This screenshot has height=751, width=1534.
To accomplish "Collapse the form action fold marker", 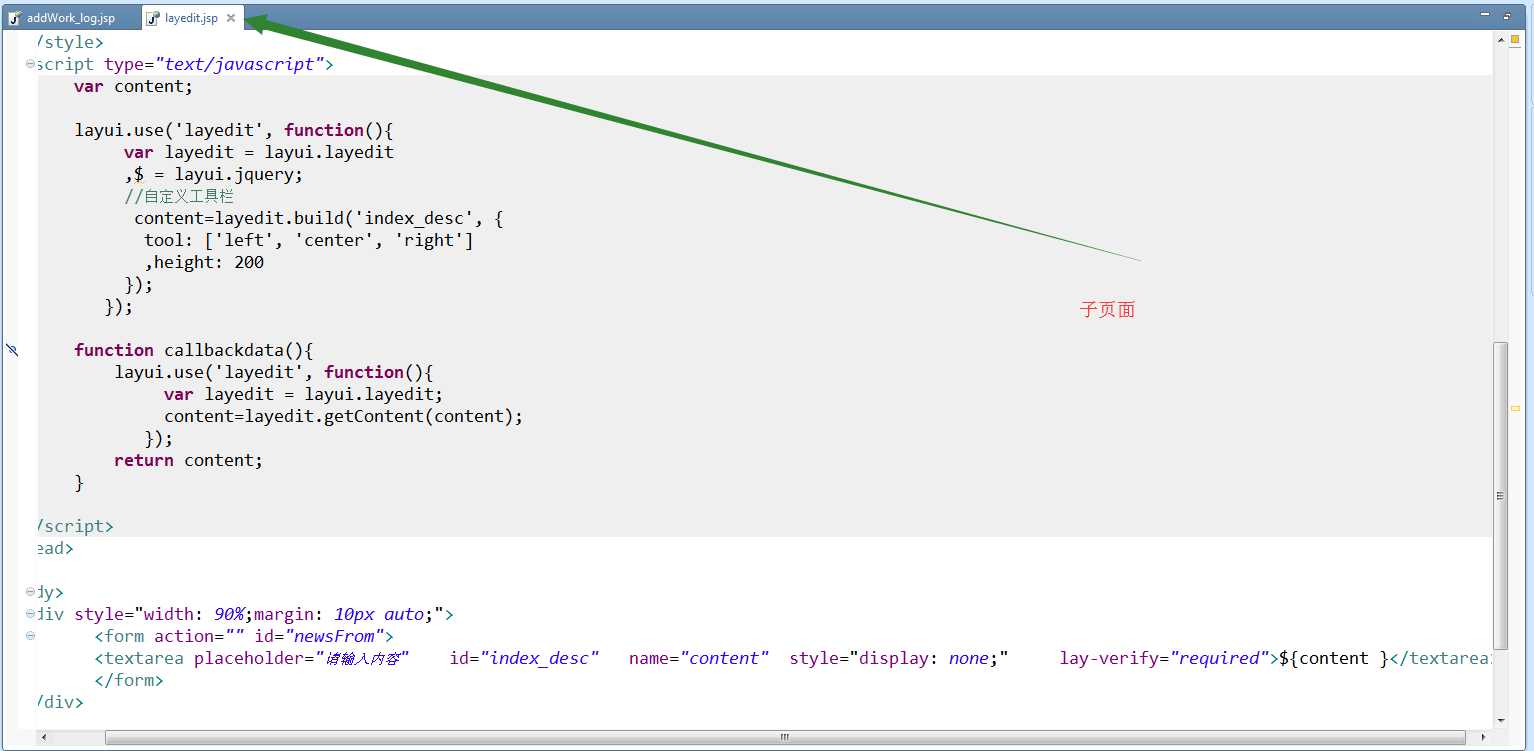I will (31, 636).
